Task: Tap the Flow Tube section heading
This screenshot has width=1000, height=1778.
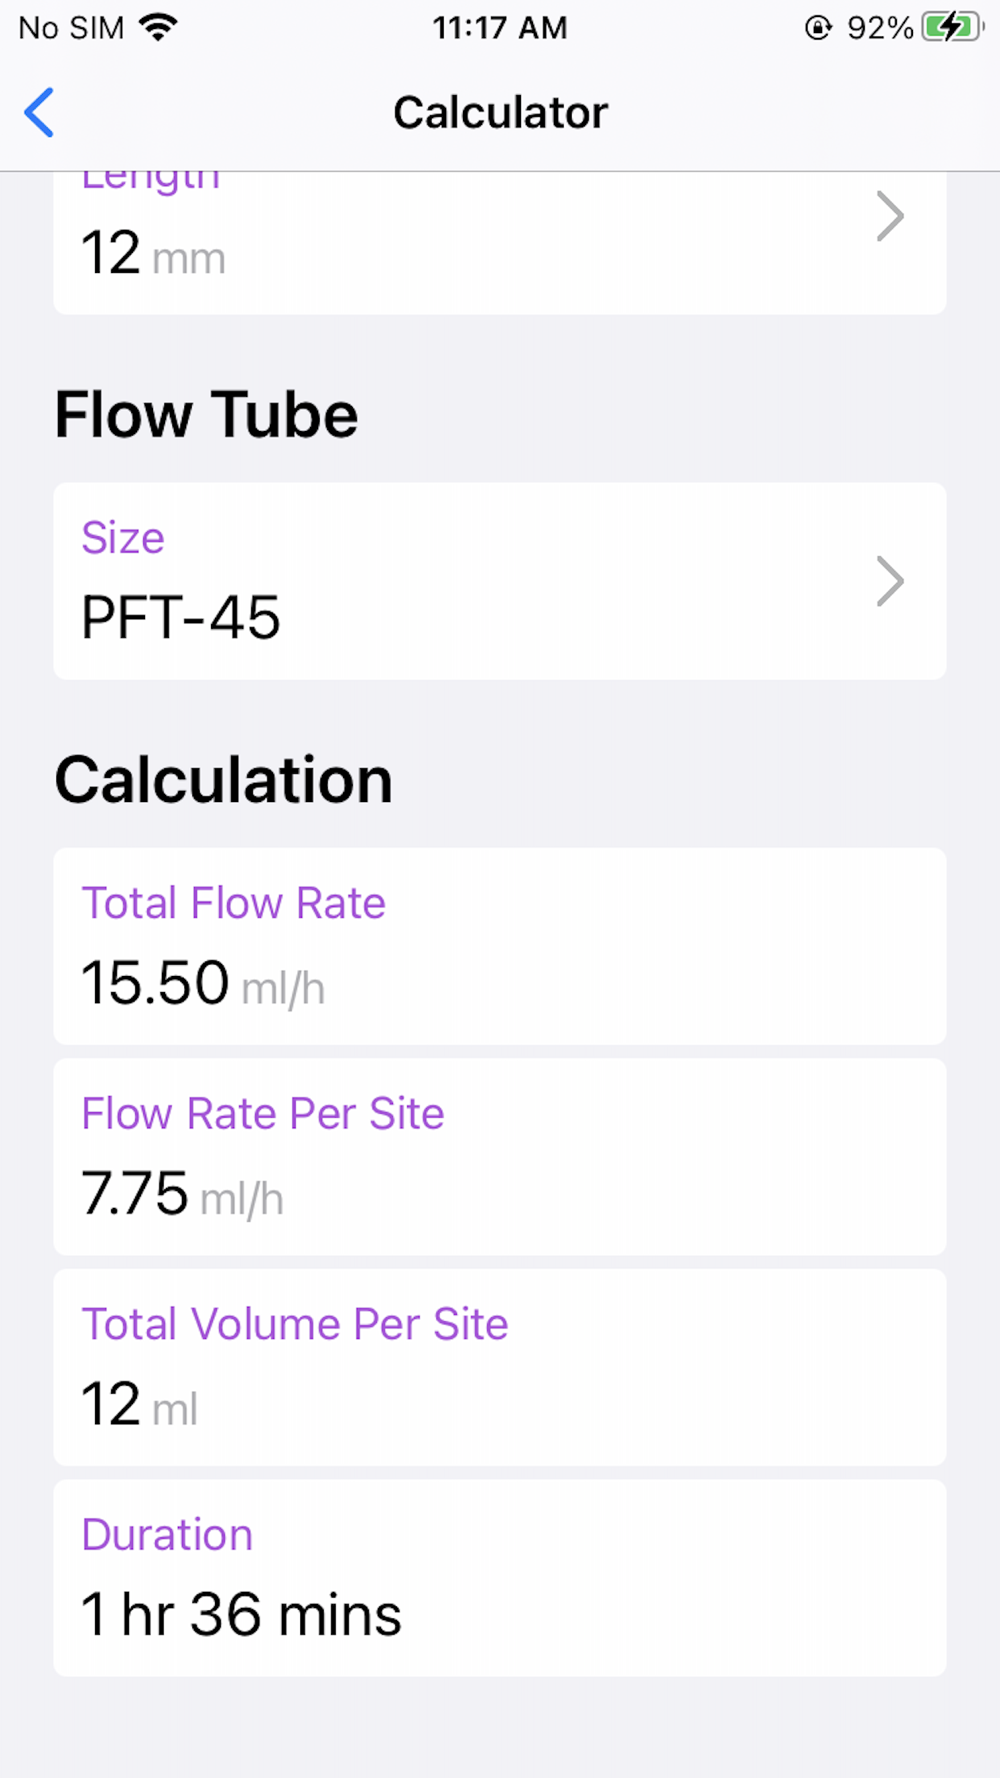Action: click(x=206, y=415)
